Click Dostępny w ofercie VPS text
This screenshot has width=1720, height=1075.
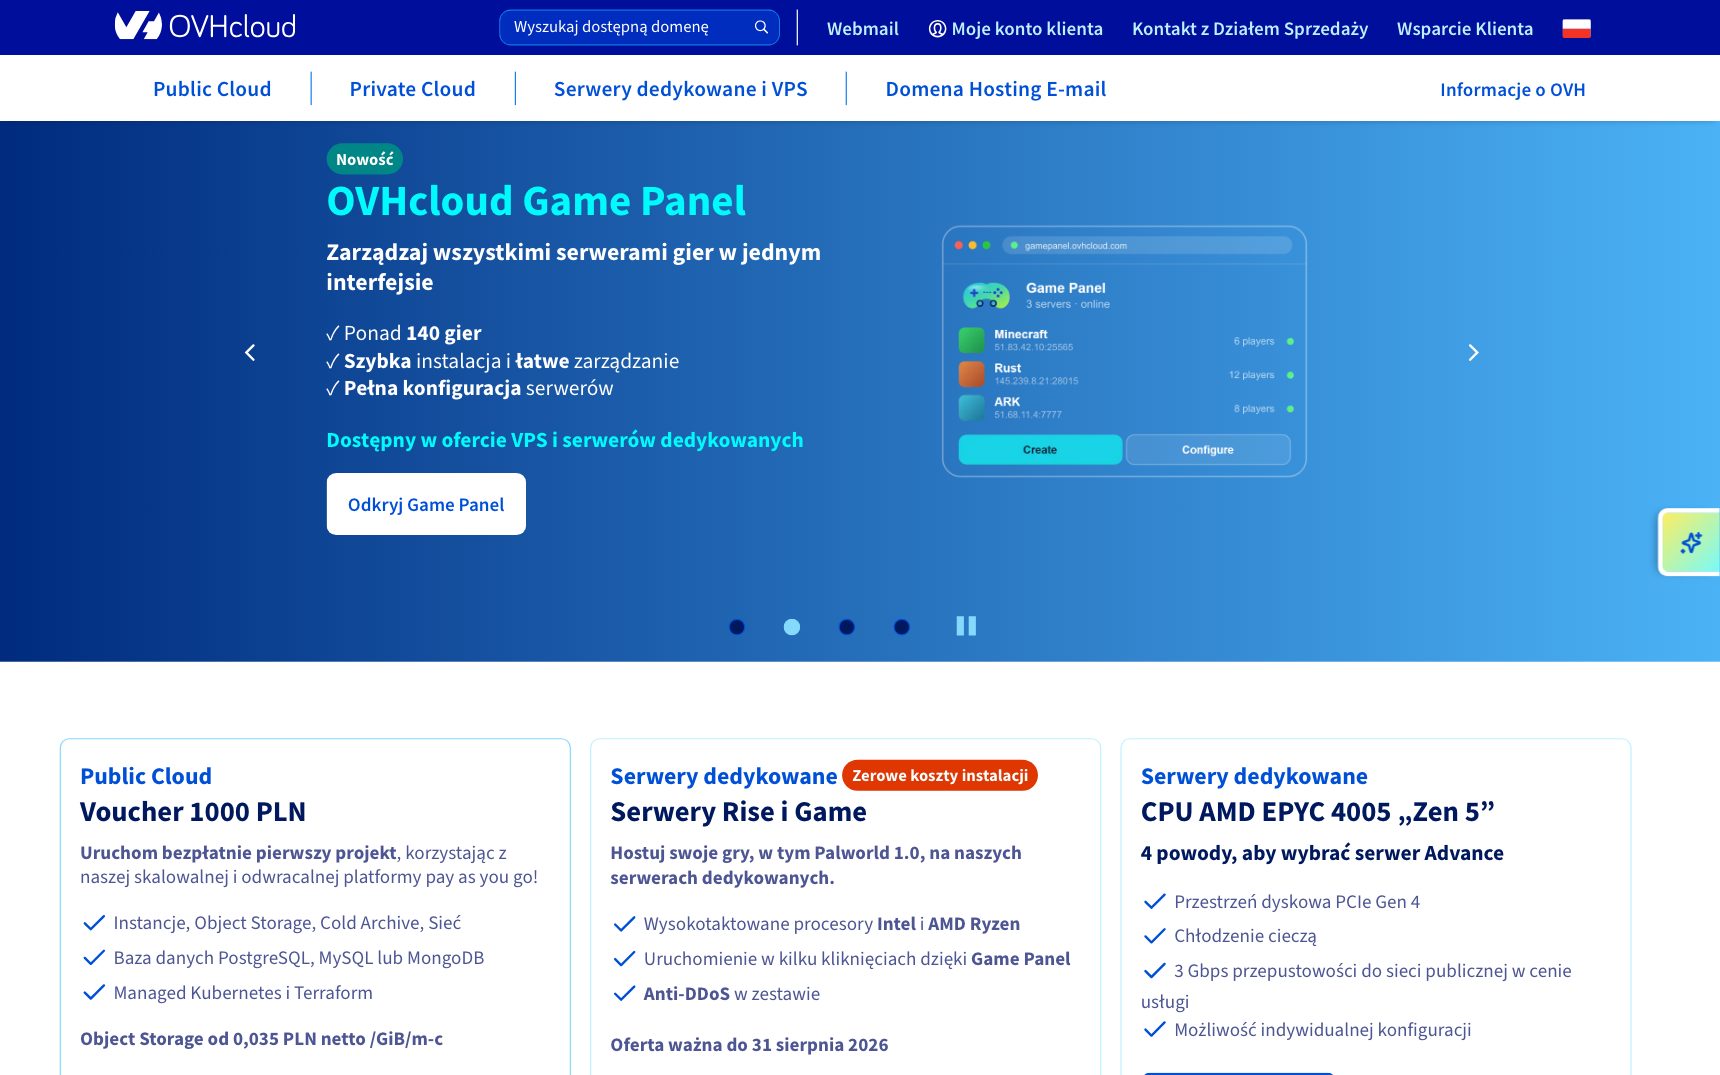pyautogui.click(x=564, y=440)
